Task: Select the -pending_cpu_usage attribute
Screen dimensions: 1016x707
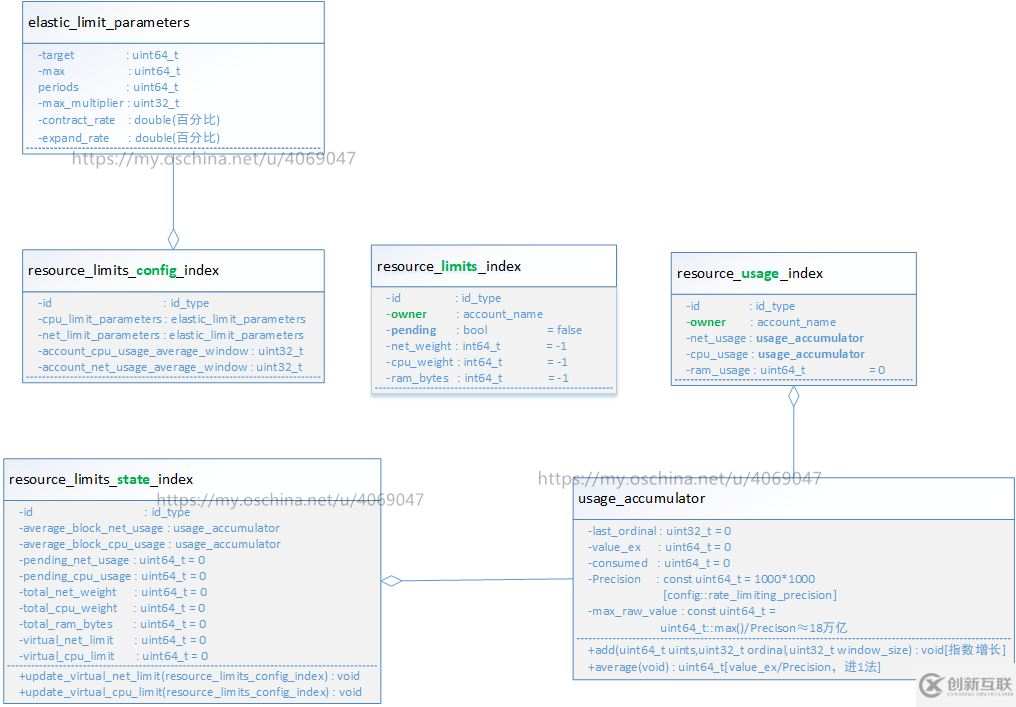Action: pos(113,576)
